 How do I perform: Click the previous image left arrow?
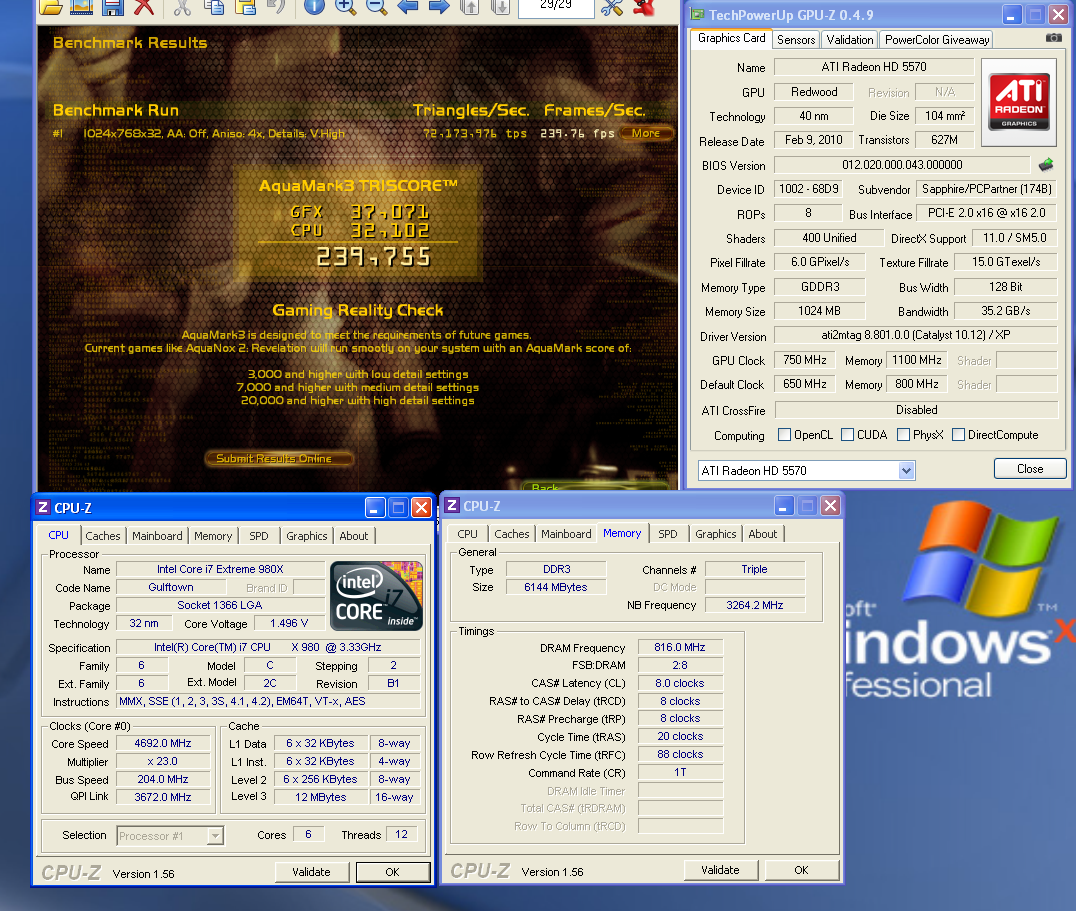point(408,7)
